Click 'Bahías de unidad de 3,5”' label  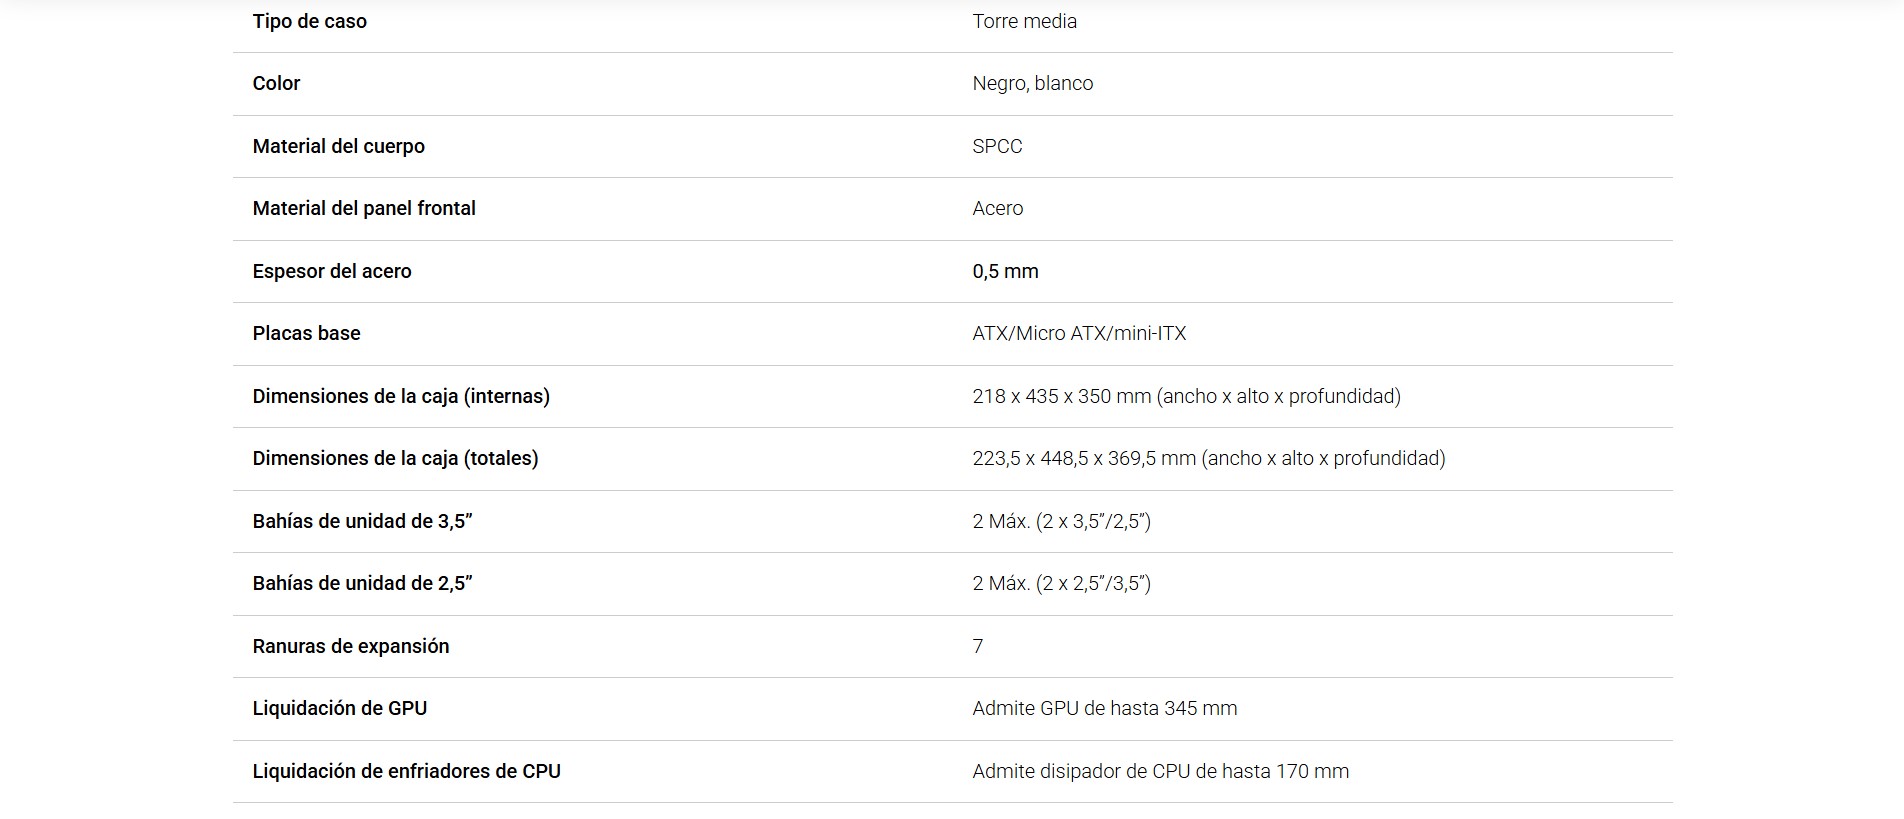tap(362, 521)
